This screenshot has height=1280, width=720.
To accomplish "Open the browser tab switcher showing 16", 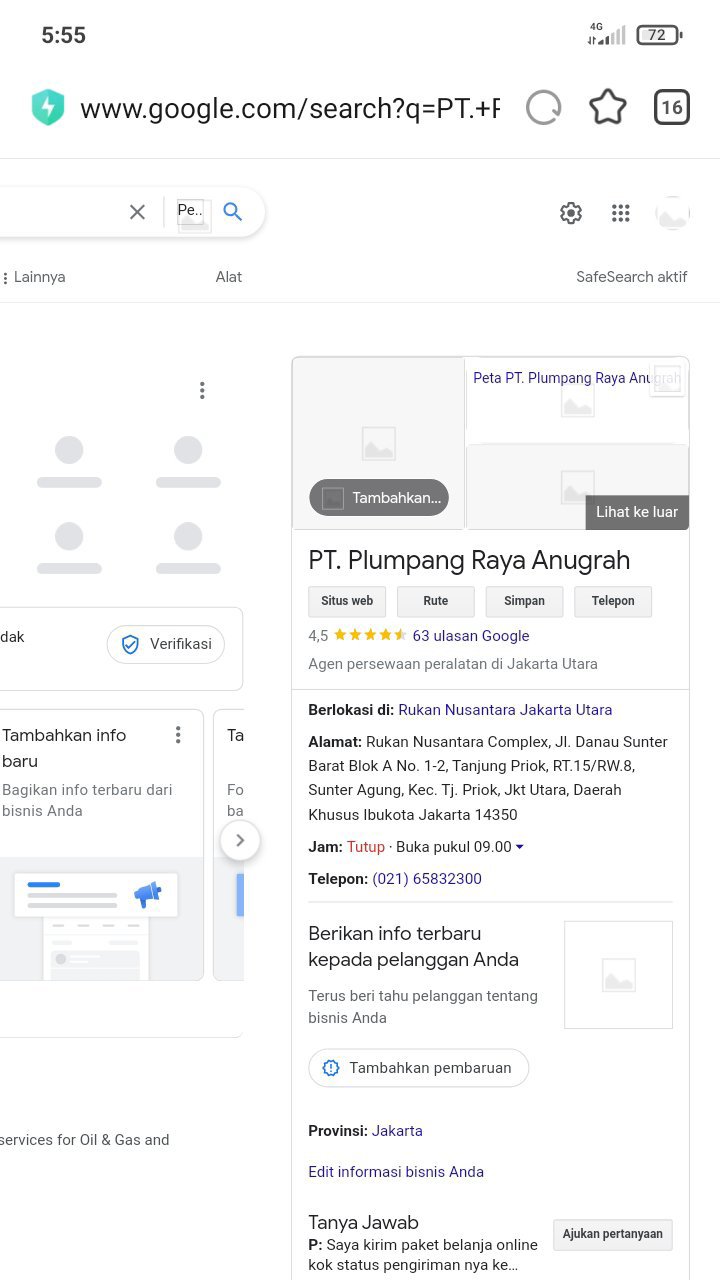I will pyautogui.click(x=672, y=108).
